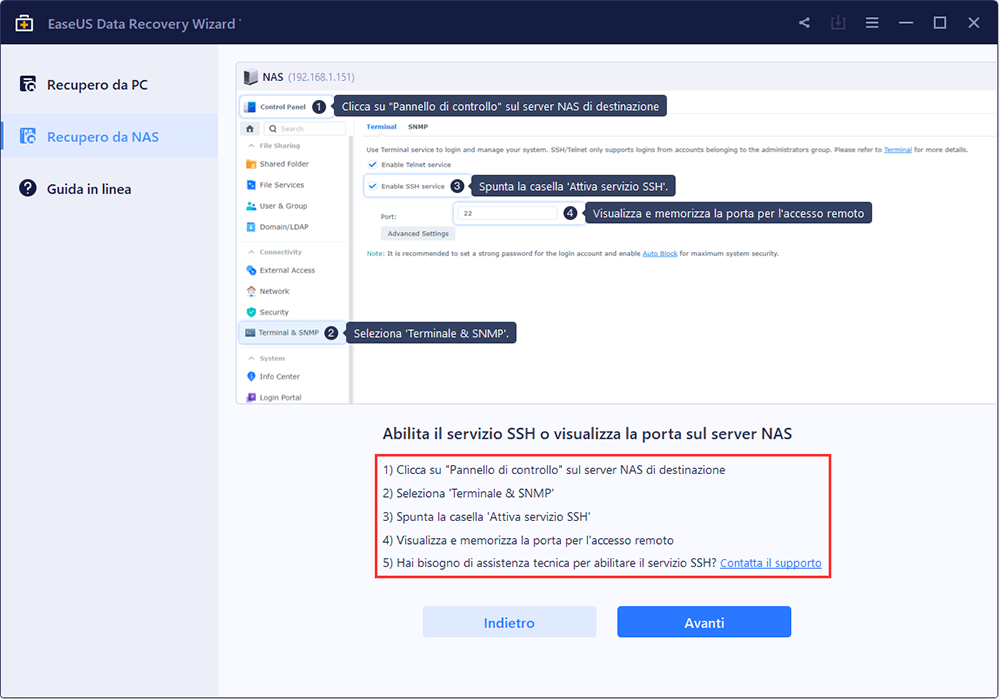
Task: Click the NAS IP address 192.168.1.151
Action: pyautogui.click(x=321, y=77)
